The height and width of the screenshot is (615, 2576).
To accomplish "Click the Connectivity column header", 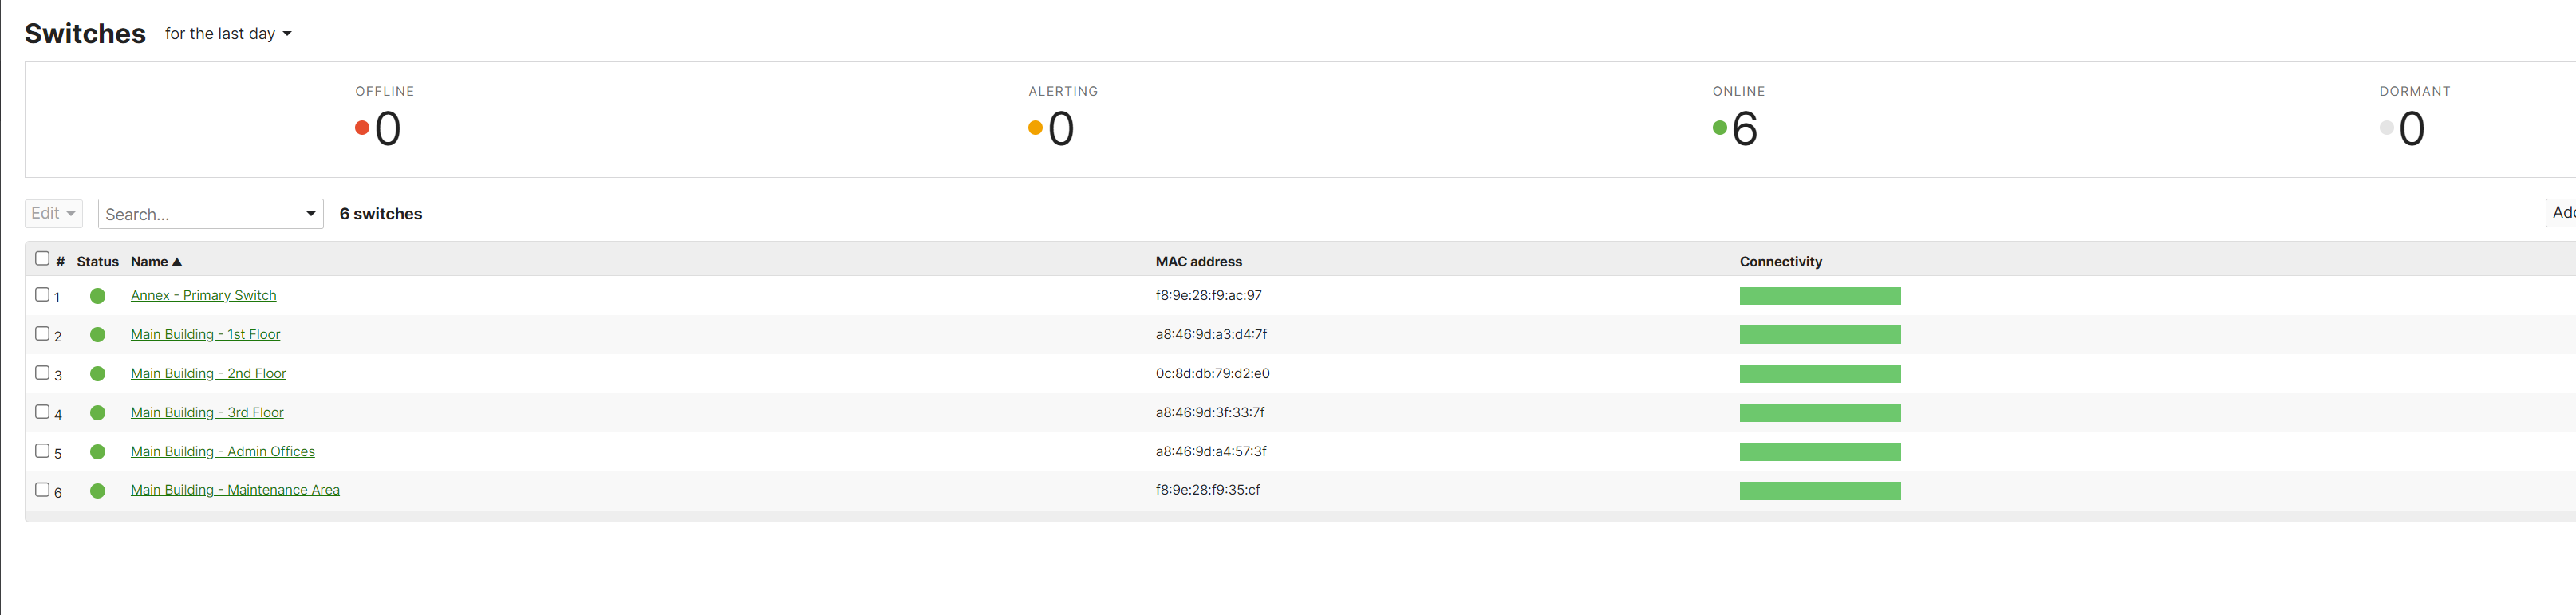I will click(1780, 262).
